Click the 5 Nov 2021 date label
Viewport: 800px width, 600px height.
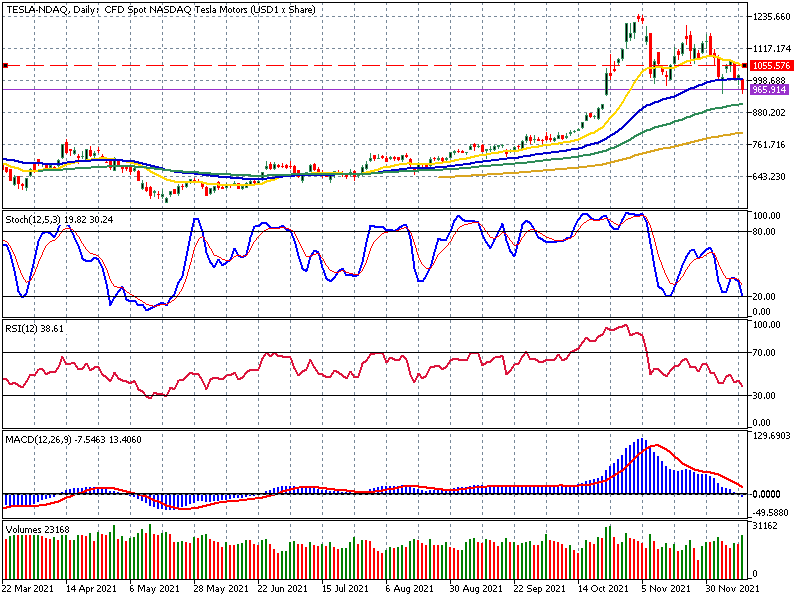click(x=666, y=589)
